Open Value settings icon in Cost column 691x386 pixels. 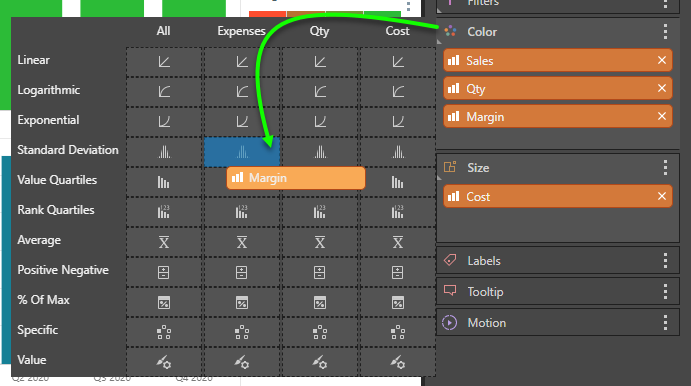click(x=398, y=362)
